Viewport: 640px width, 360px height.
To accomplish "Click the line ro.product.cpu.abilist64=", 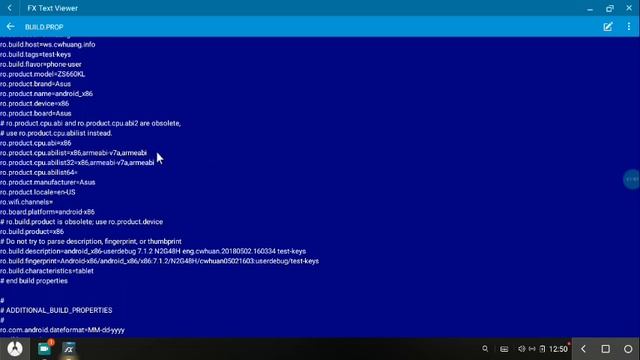I will pos(39,173).
